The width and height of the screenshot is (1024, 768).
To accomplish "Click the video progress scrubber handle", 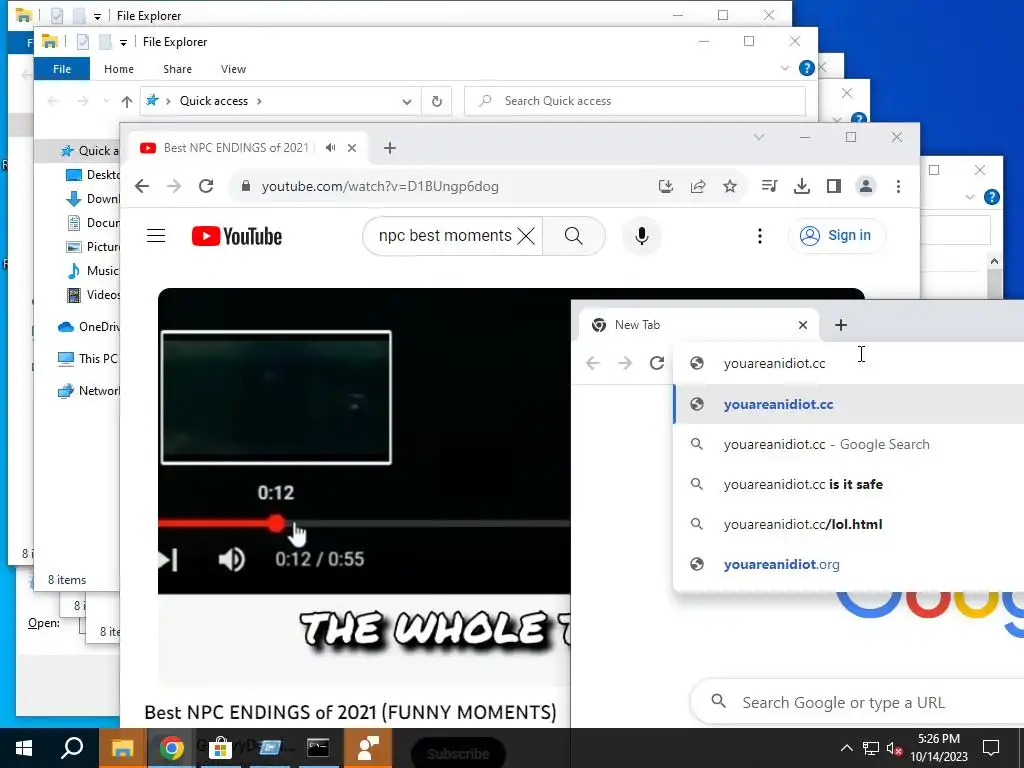I will (276, 523).
